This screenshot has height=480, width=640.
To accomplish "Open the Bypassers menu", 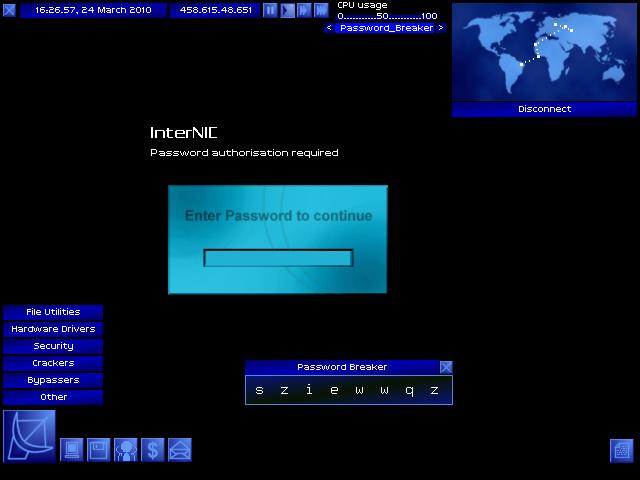I will point(53,380).
